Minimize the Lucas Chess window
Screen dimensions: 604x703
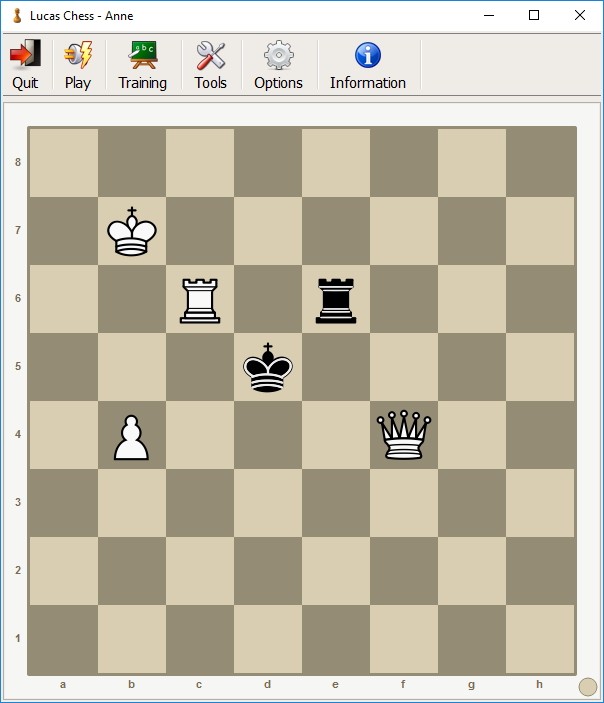coord(488,16)
